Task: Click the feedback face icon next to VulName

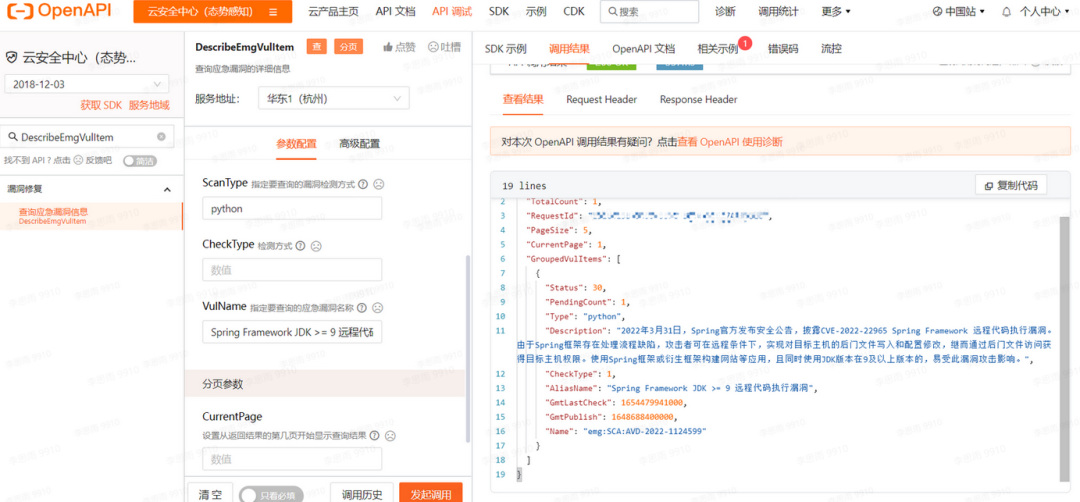Action: 377,308
